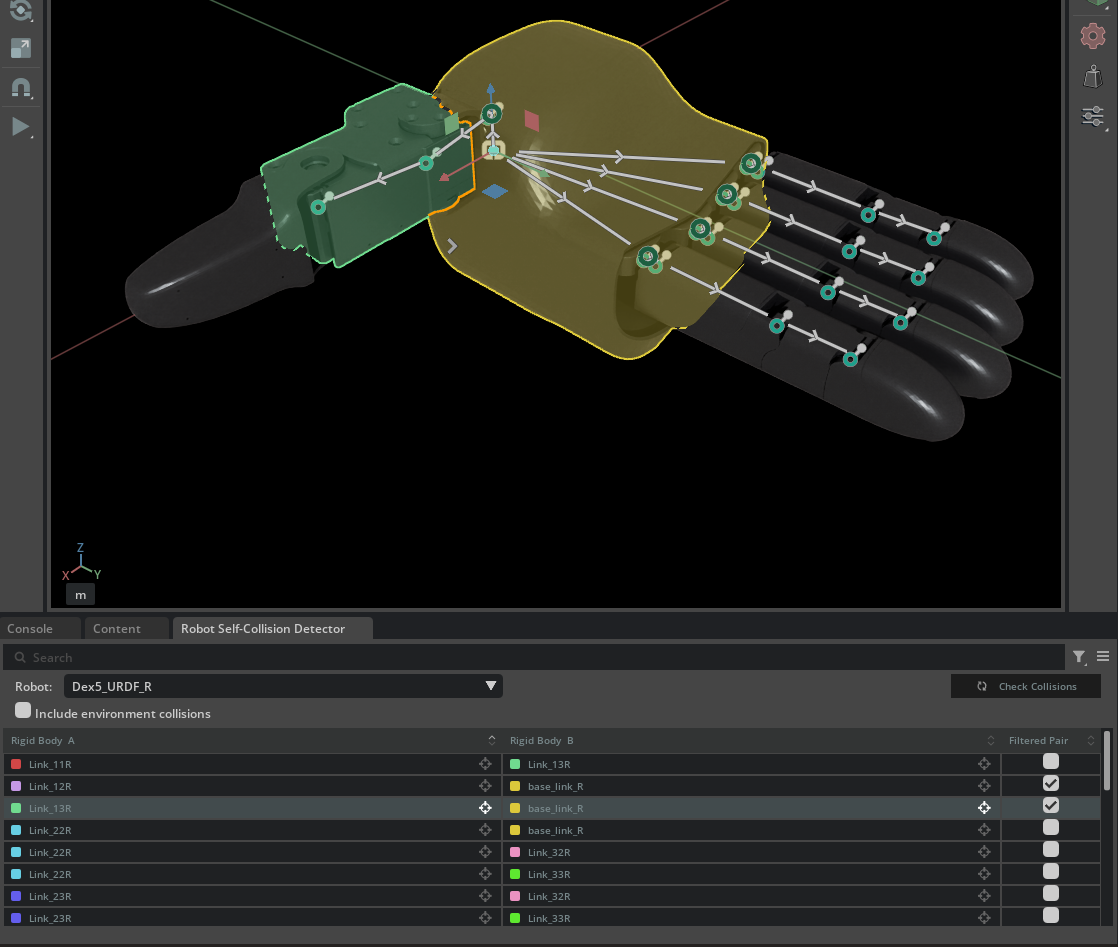Uncheck Filtered Pair for Link_12R and base_link_R
The width and height of the screenshot is (1118, 947).
1050,783
